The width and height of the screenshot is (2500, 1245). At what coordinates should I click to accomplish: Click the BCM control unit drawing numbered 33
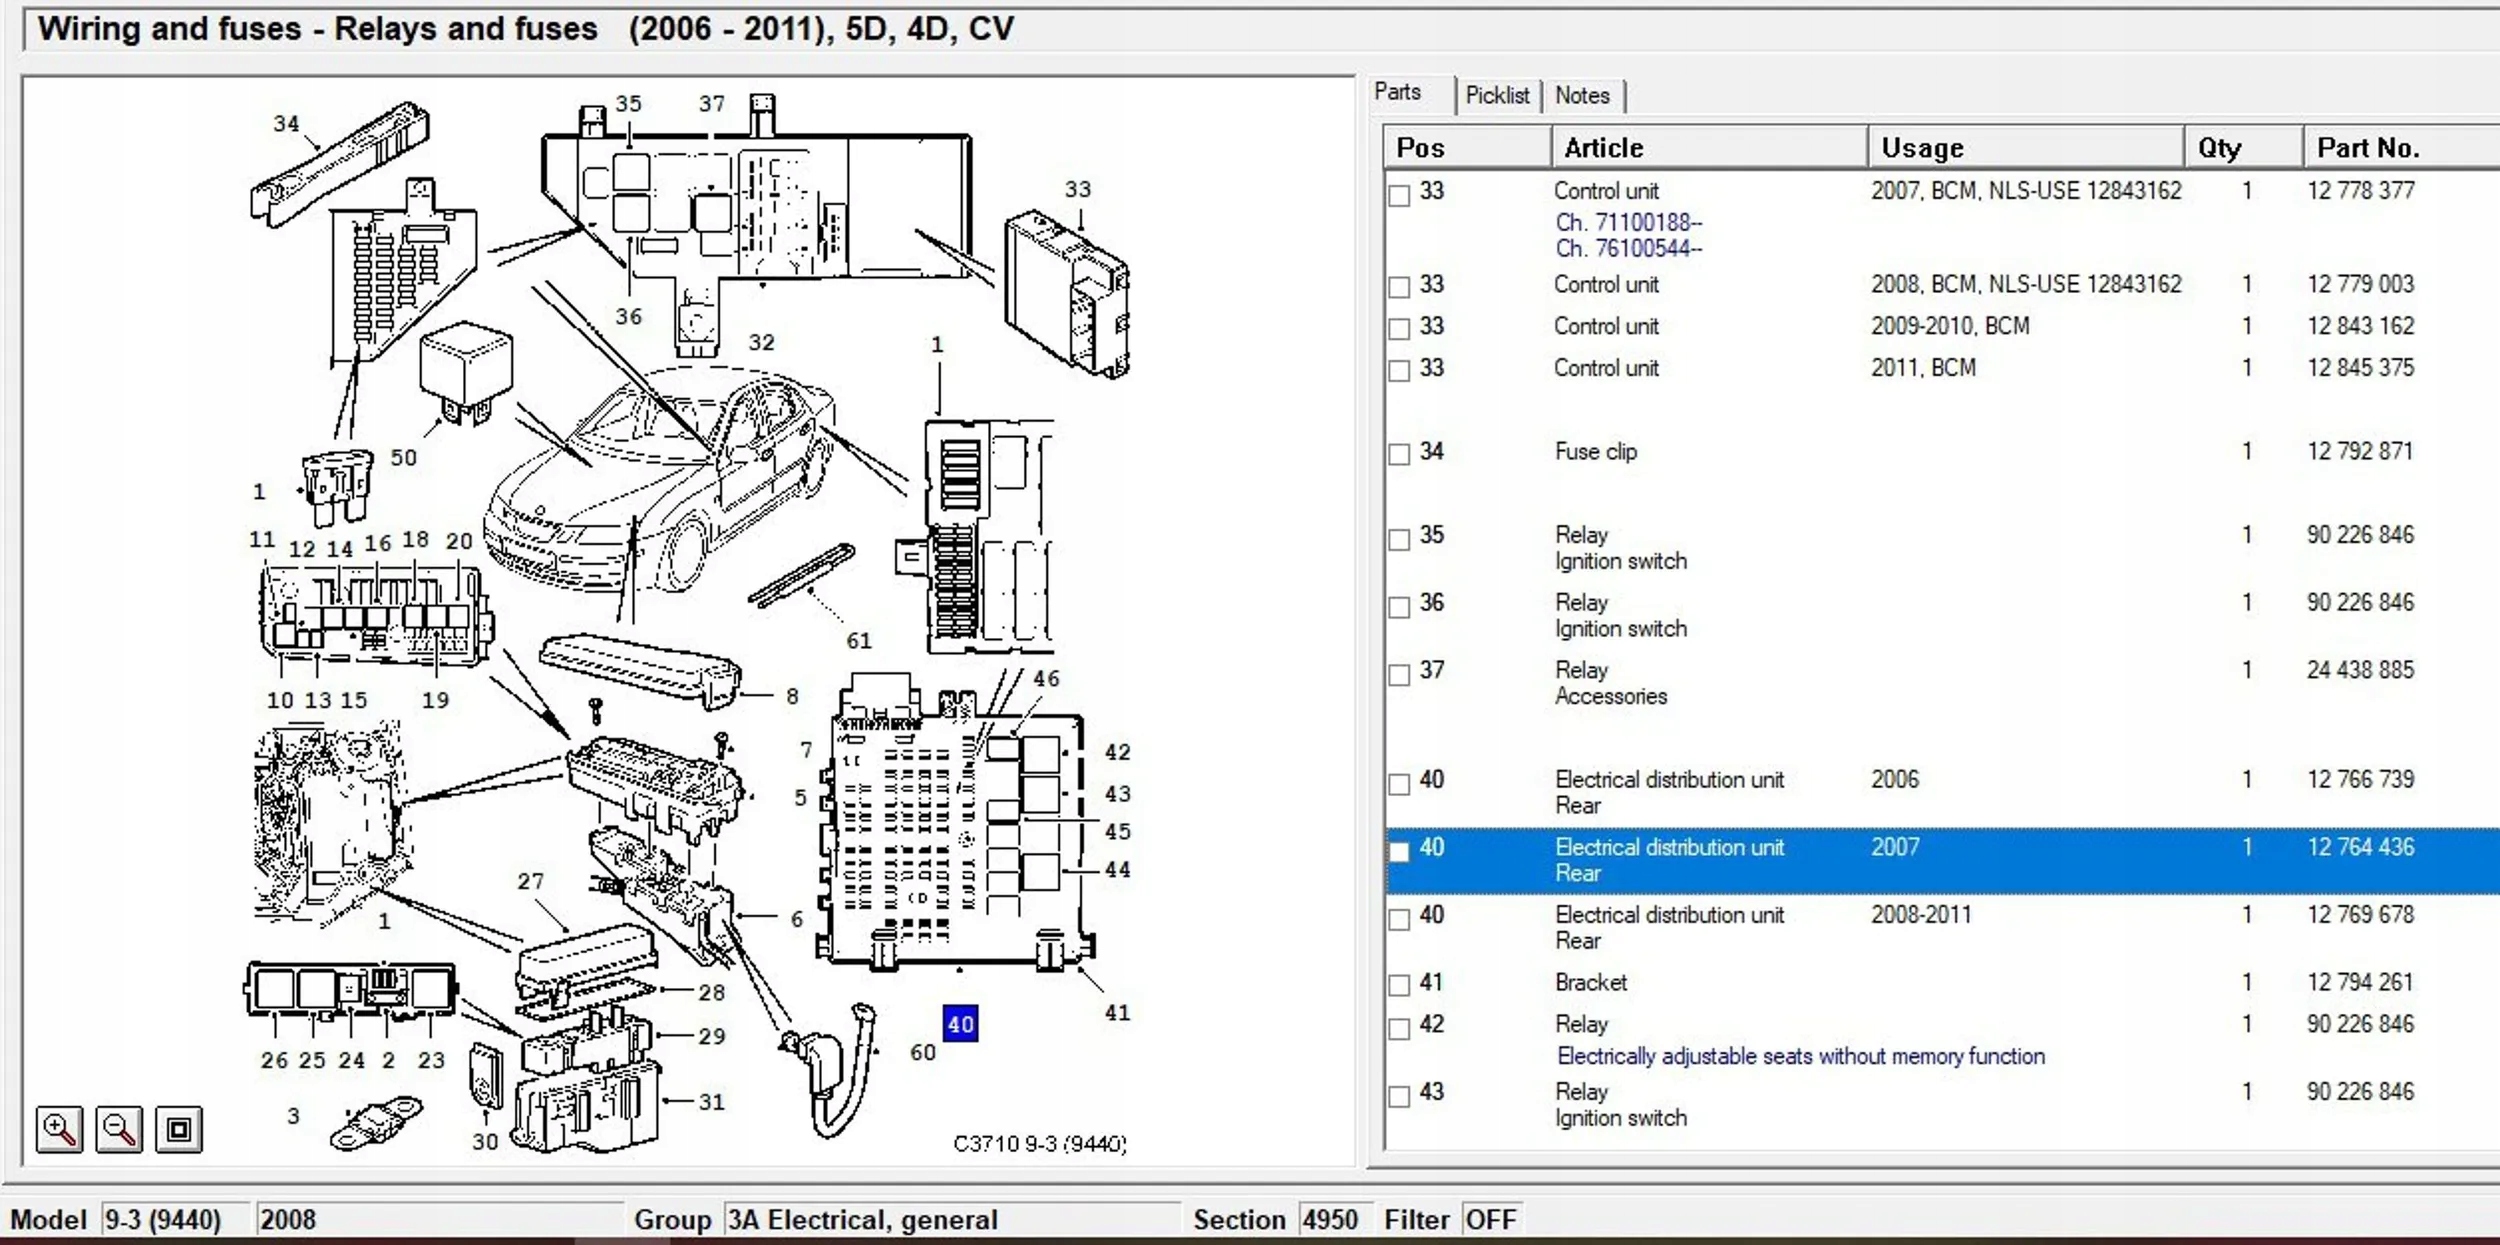(x=1067, y=293)
